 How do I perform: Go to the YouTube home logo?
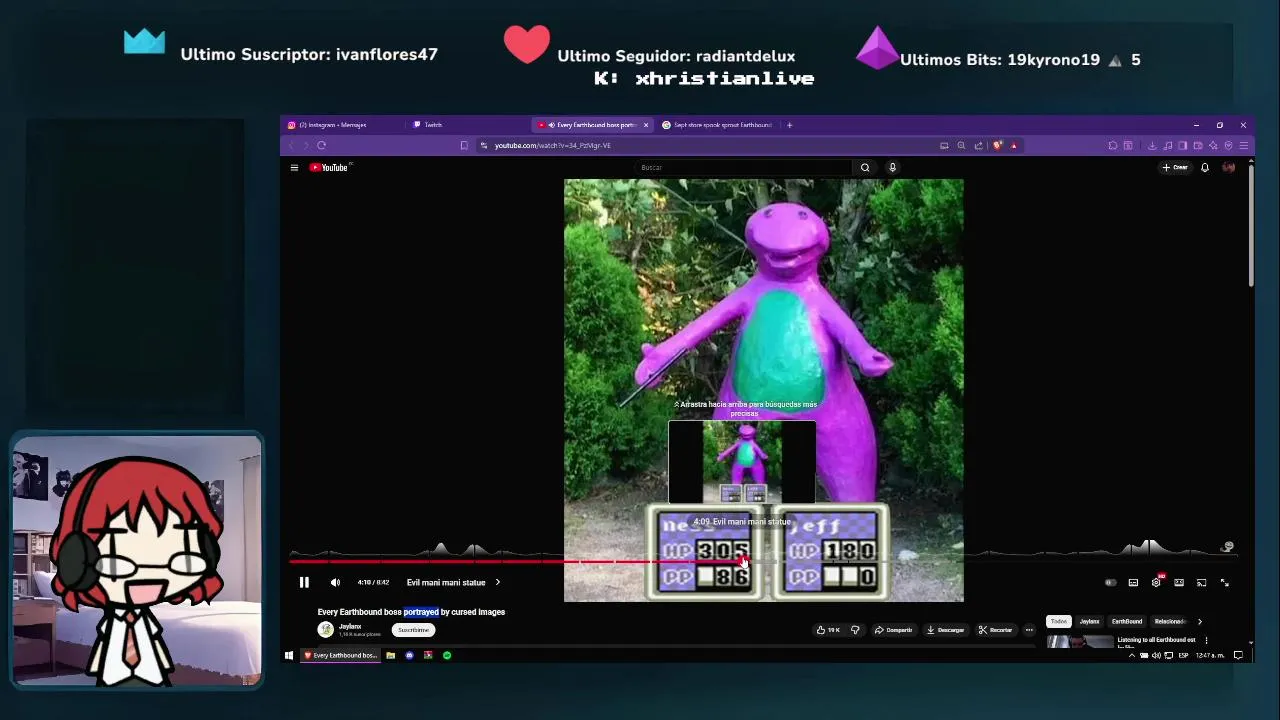328,167
